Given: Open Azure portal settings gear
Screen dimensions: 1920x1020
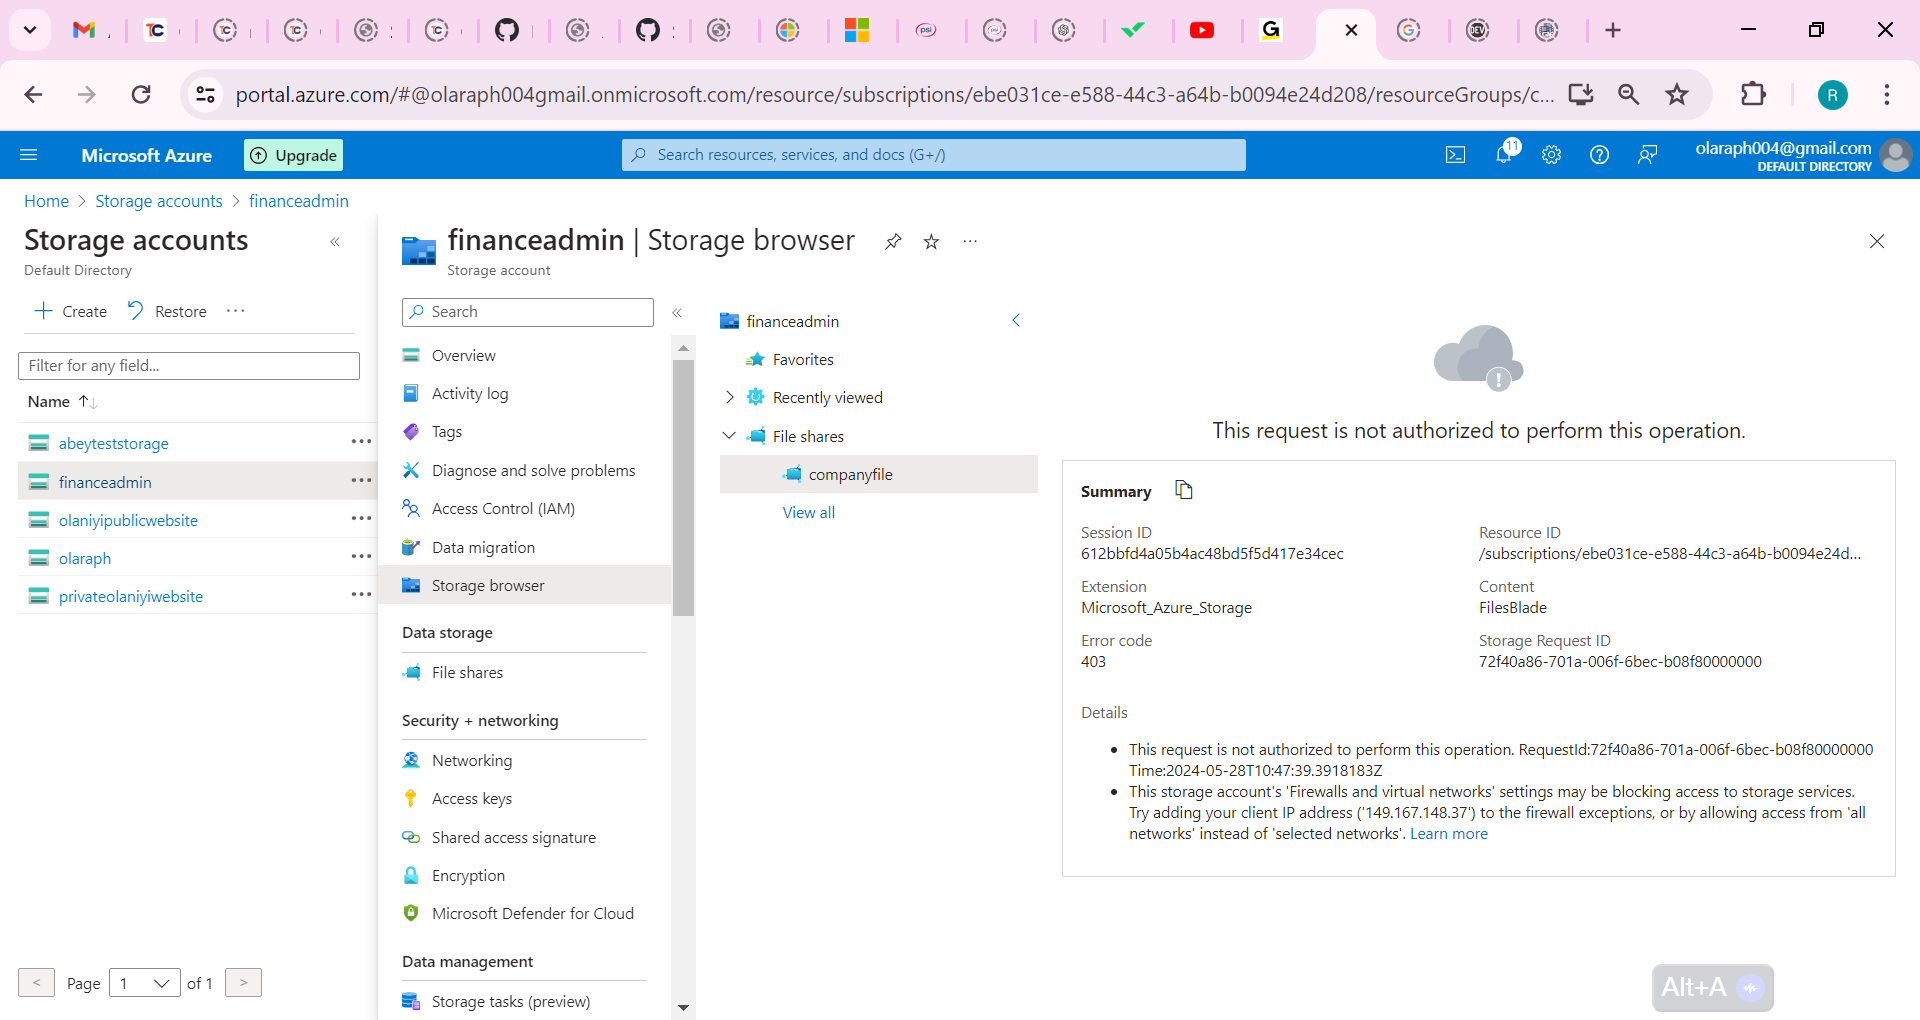Looking at the screenshot, I should (x=1551, y=155).
